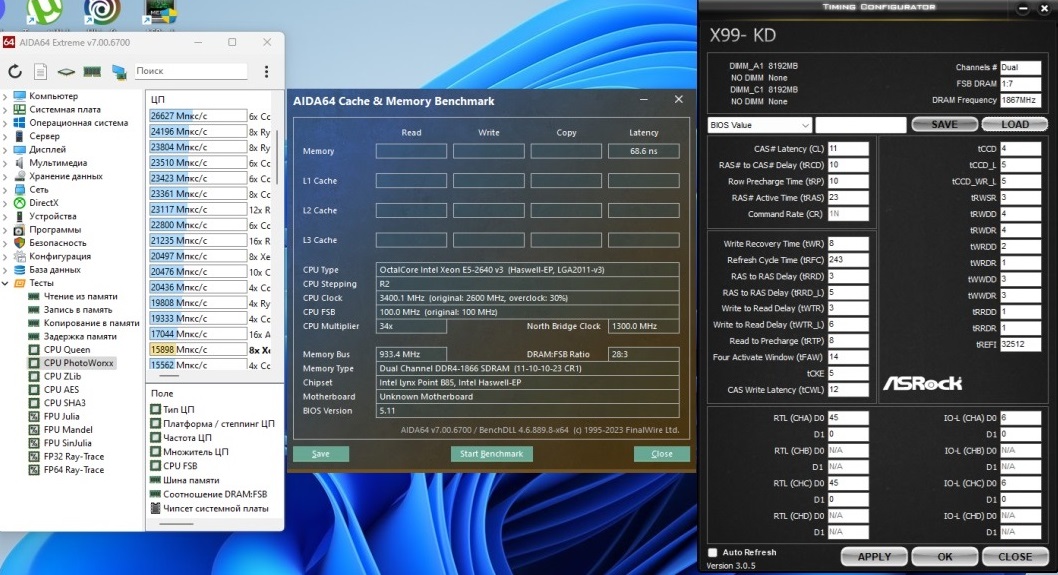Click Start Benchmark button

coord(491,454)
